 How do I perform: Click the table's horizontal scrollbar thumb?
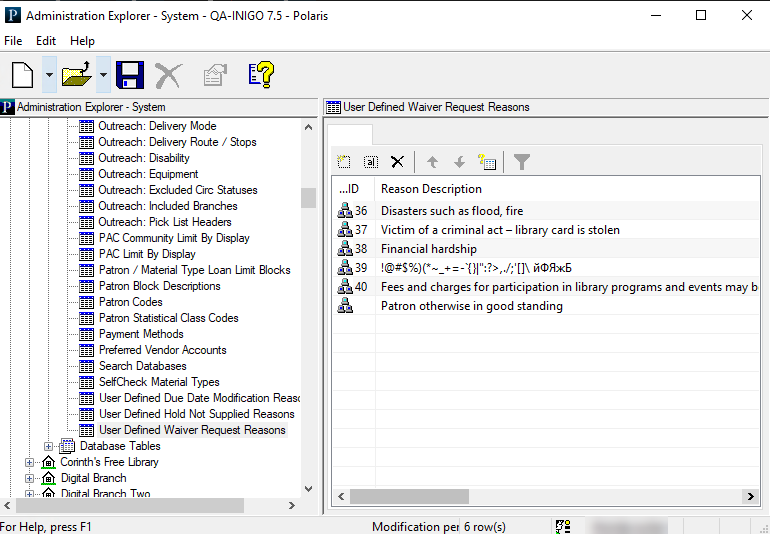[x=409, y=496]
